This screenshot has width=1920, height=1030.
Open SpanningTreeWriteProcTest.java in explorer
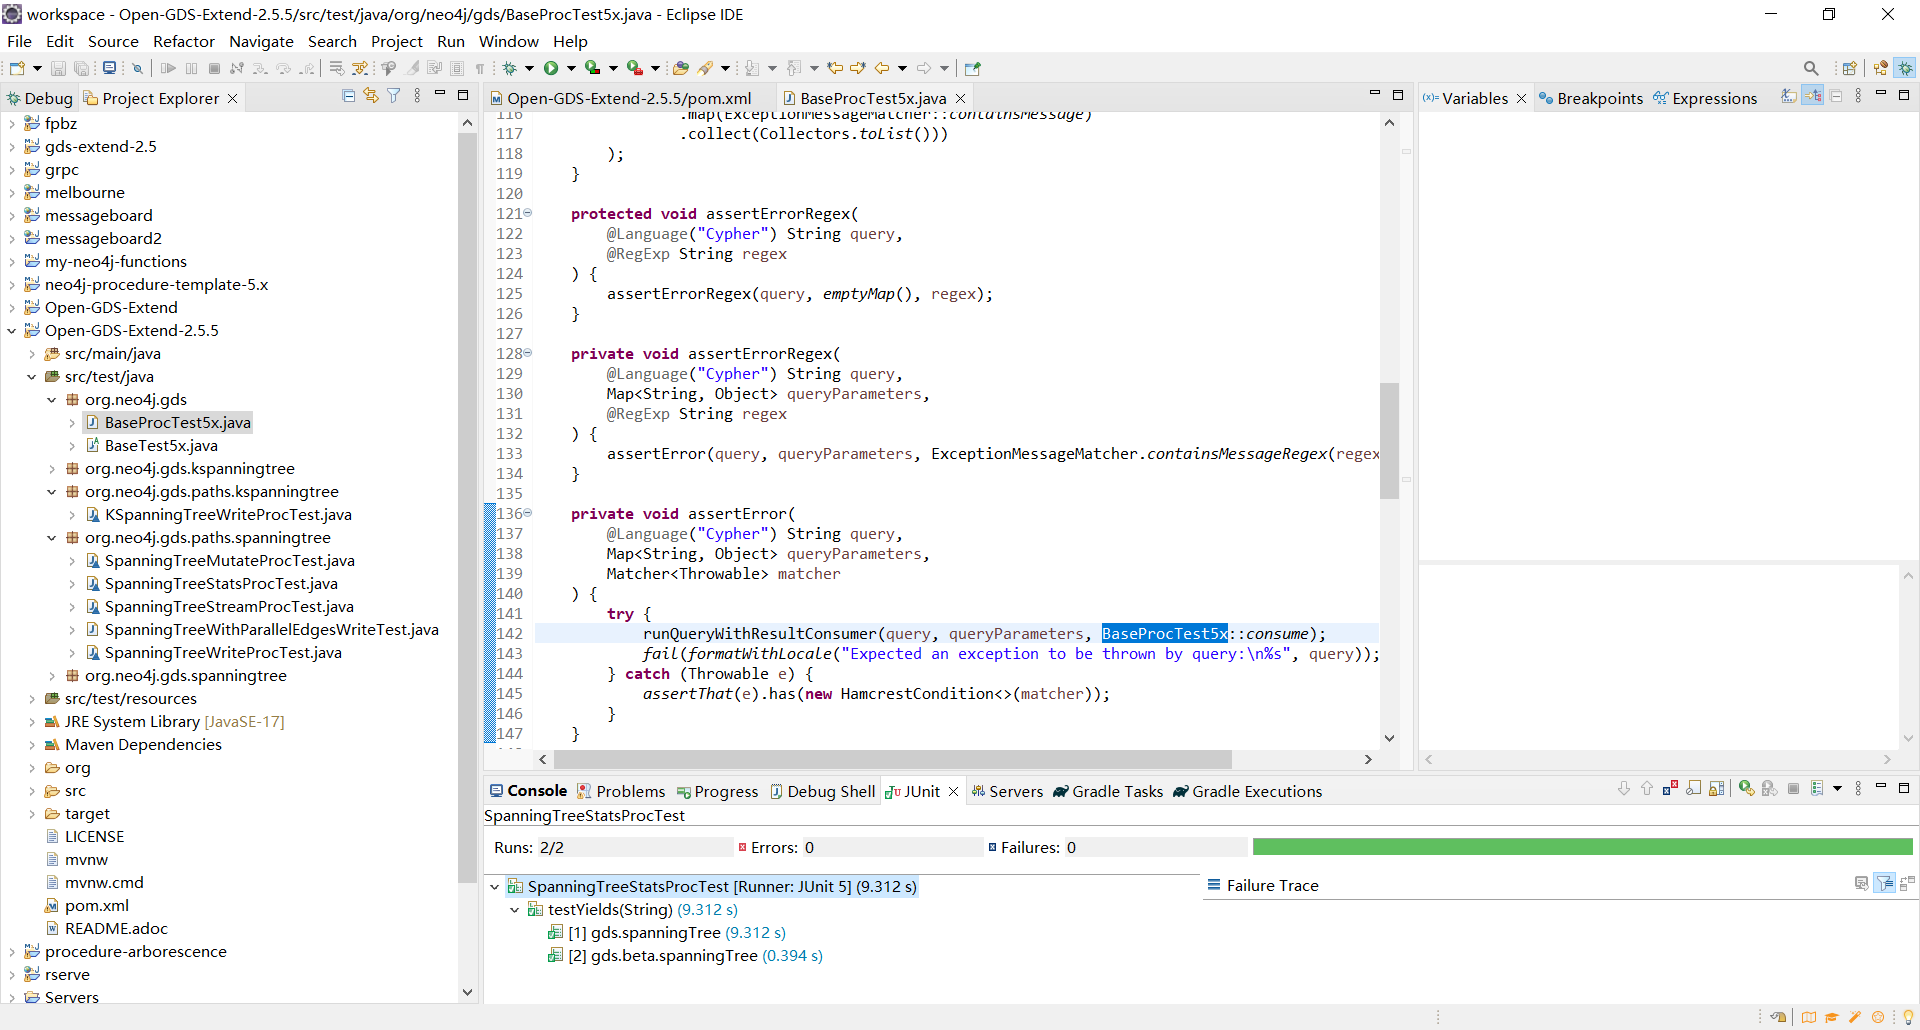coord(223,653)
